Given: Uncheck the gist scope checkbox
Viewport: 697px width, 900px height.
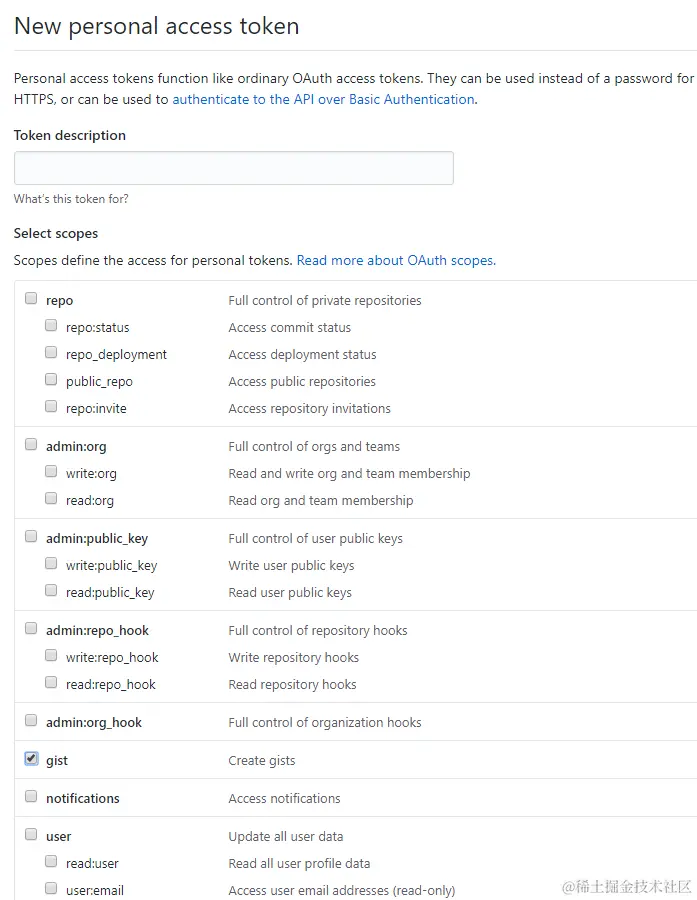Looking at the screenshot, I should (x=31, y=758).
